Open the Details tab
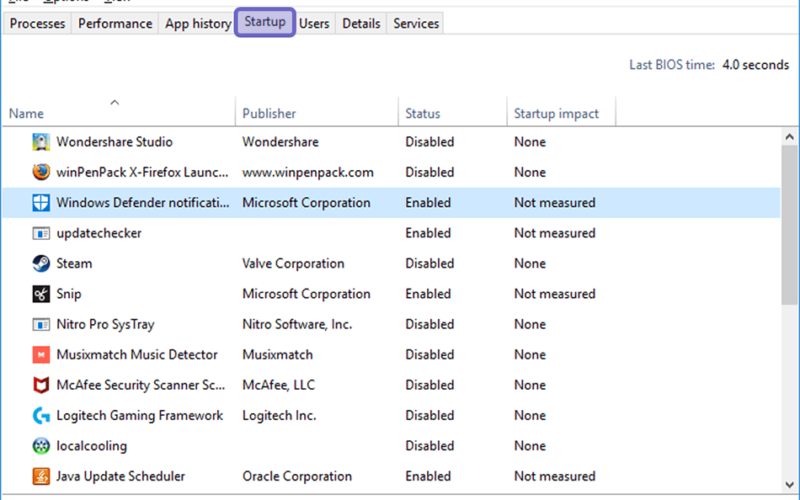The image size is (800, 500). (361, 23)
